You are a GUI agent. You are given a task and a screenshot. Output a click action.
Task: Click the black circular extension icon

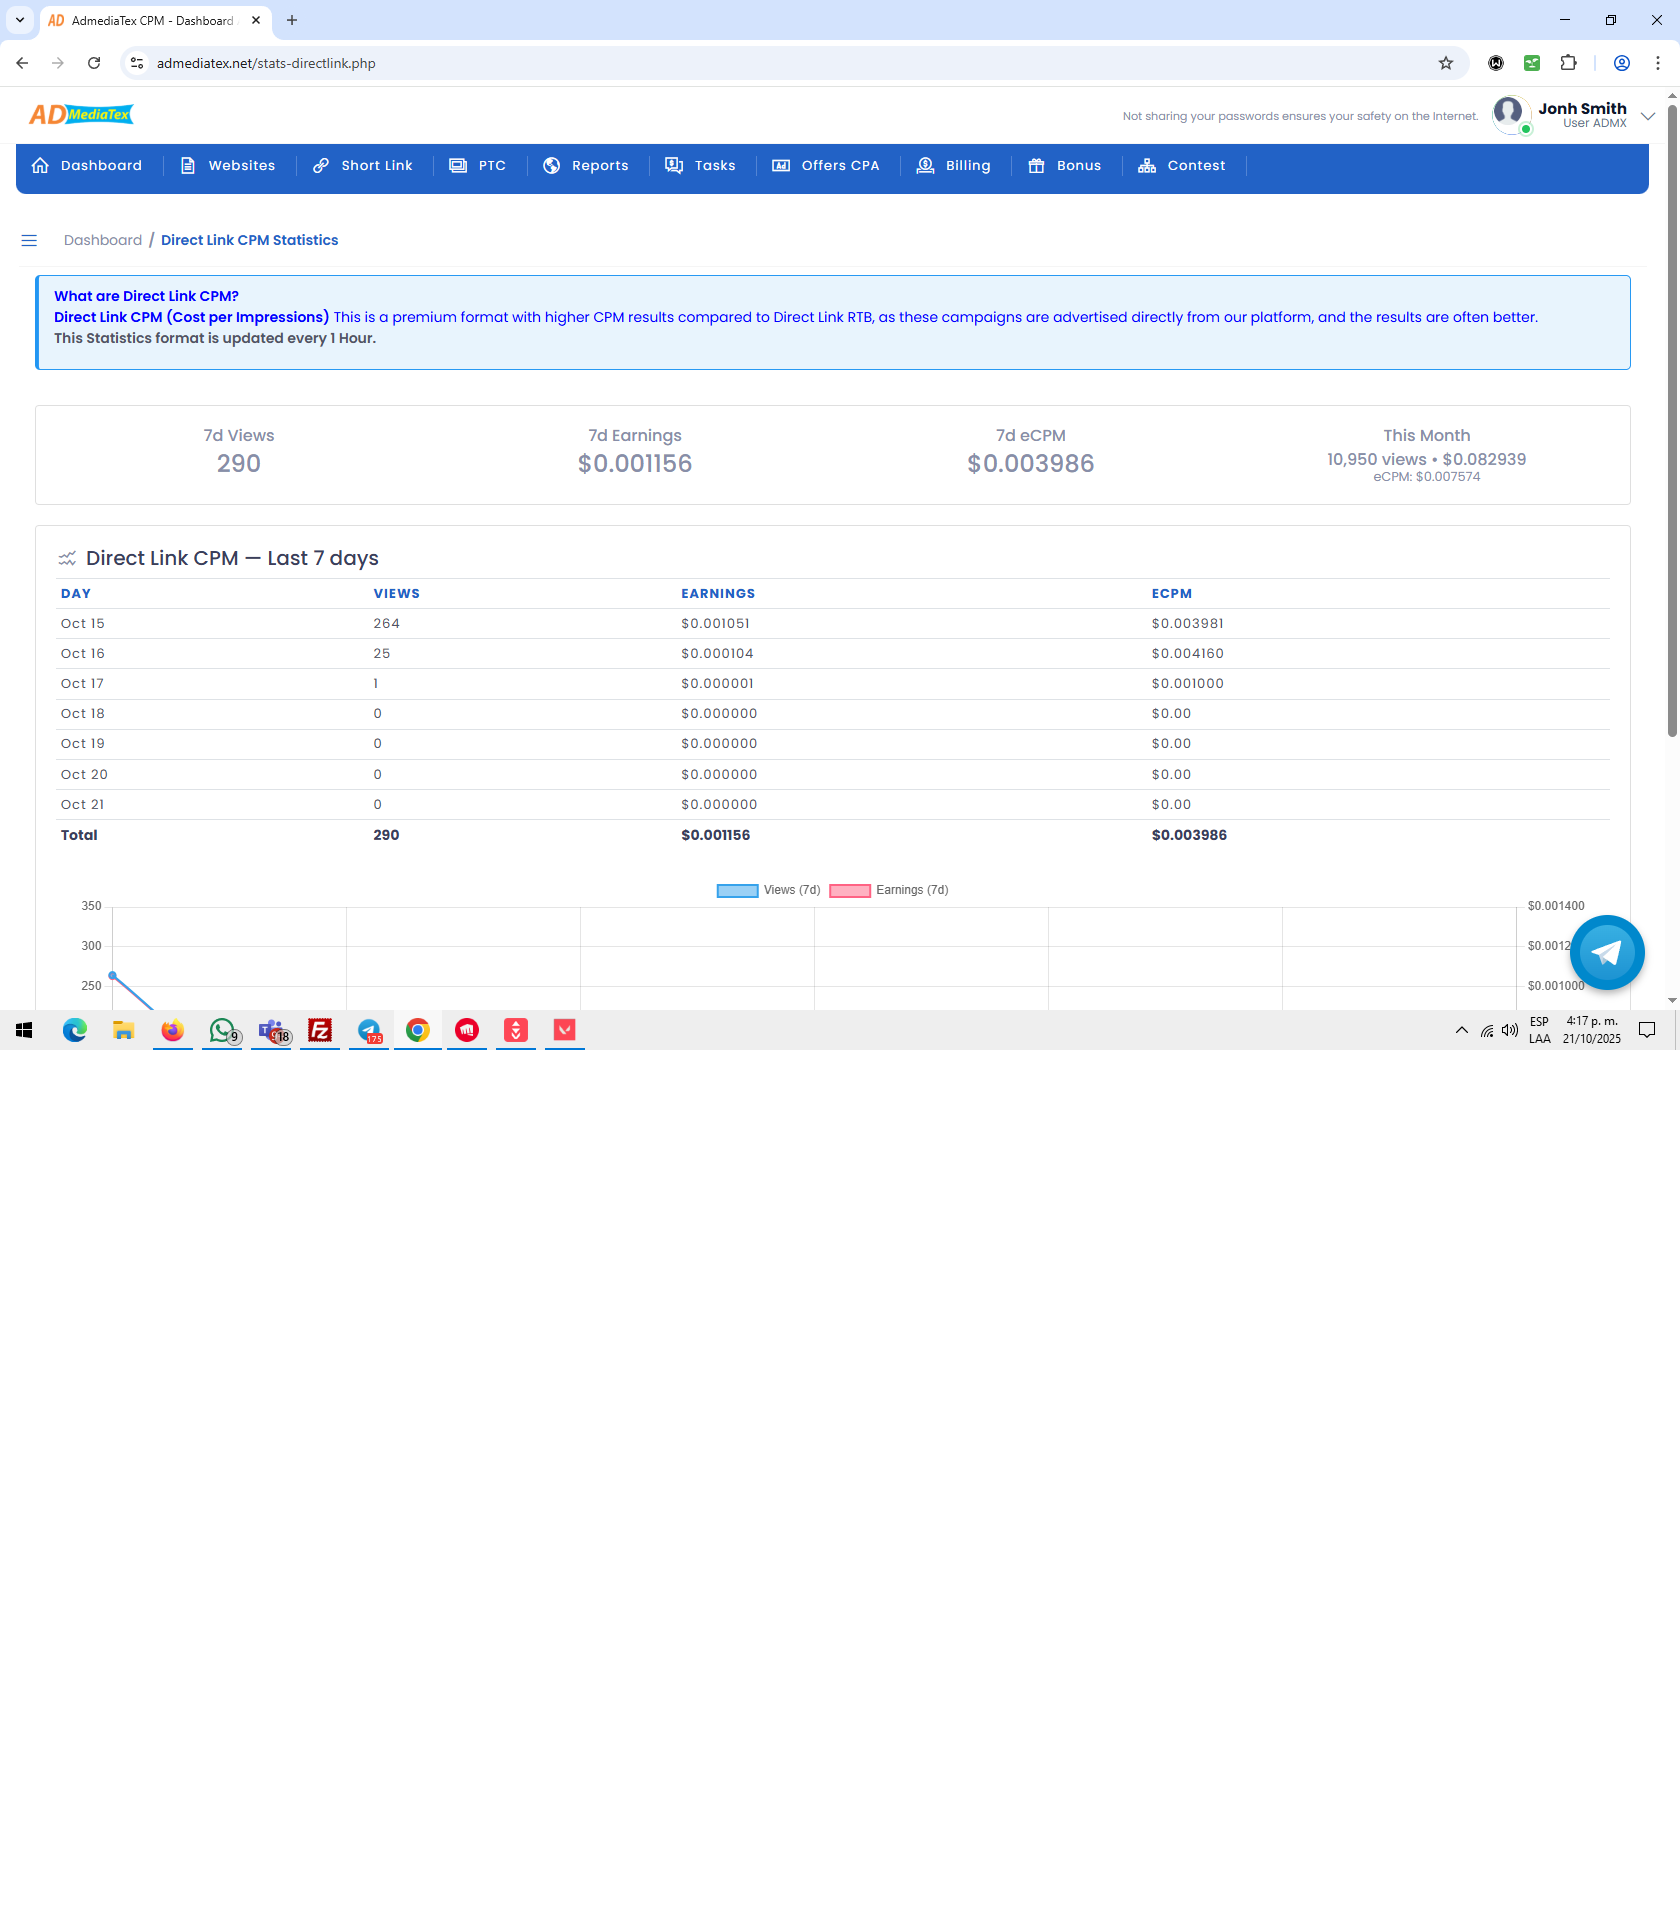[1496, 63]
